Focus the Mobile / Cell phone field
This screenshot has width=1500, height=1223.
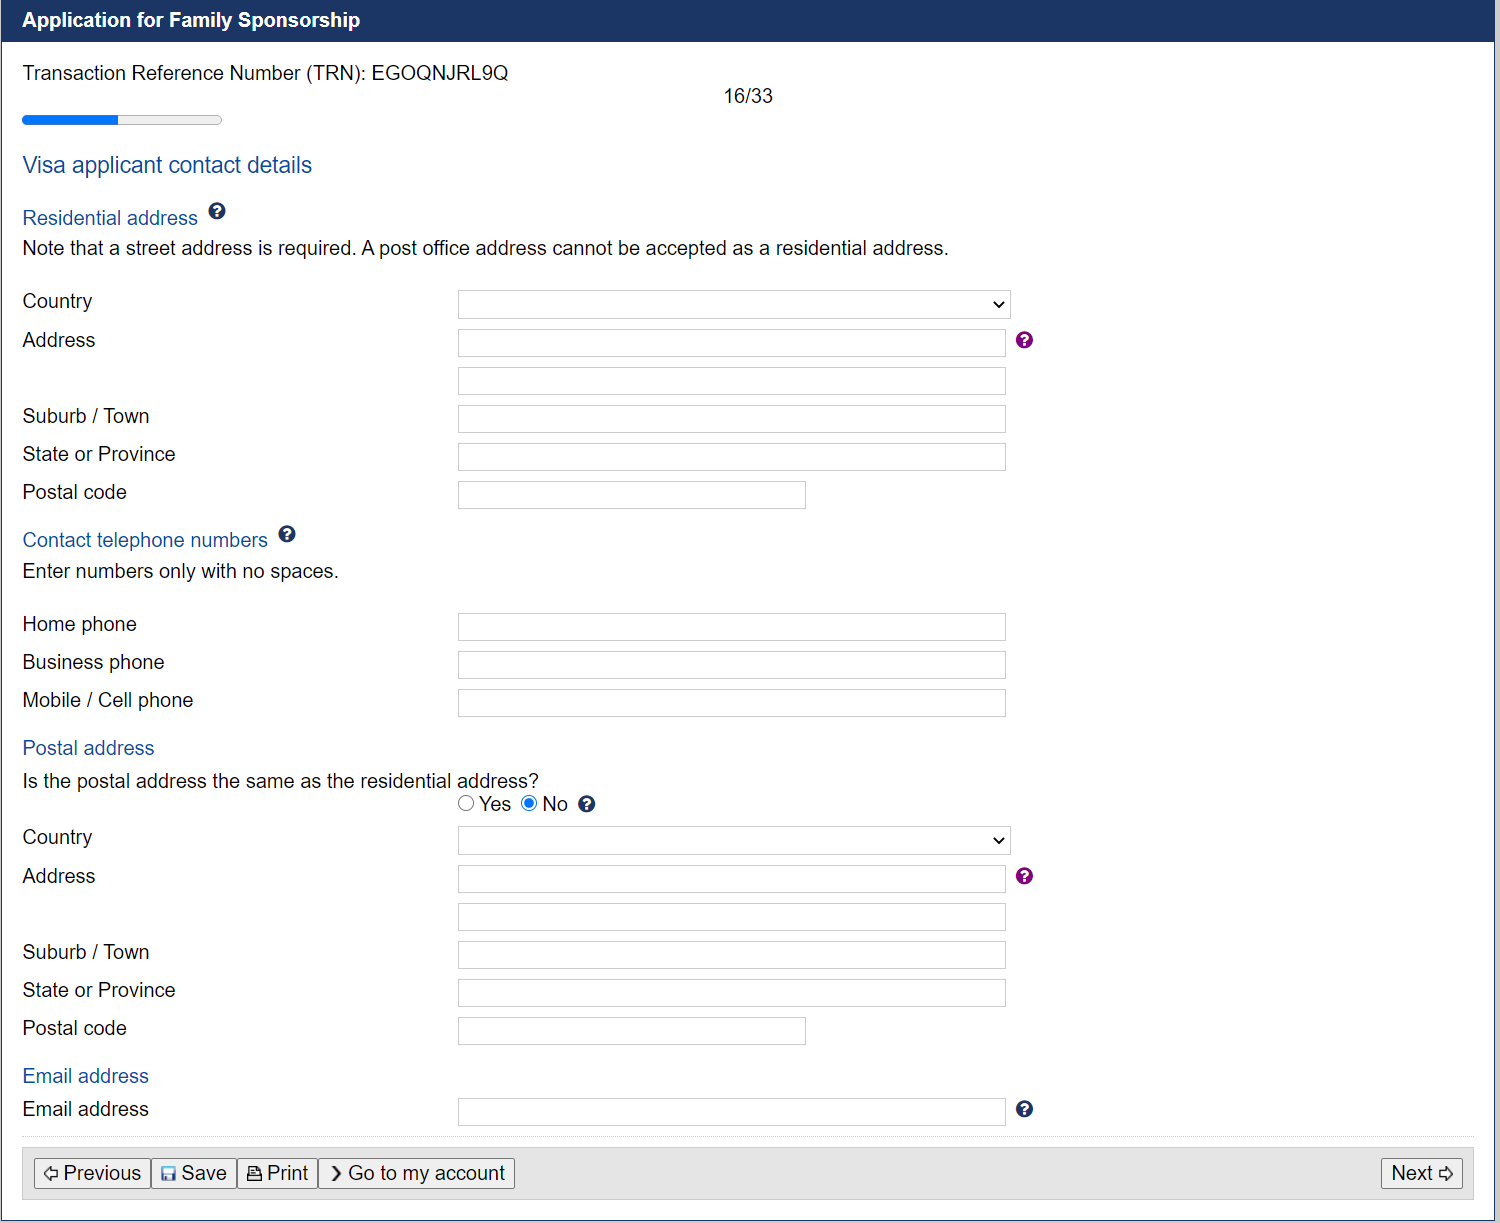click(732, 703)
